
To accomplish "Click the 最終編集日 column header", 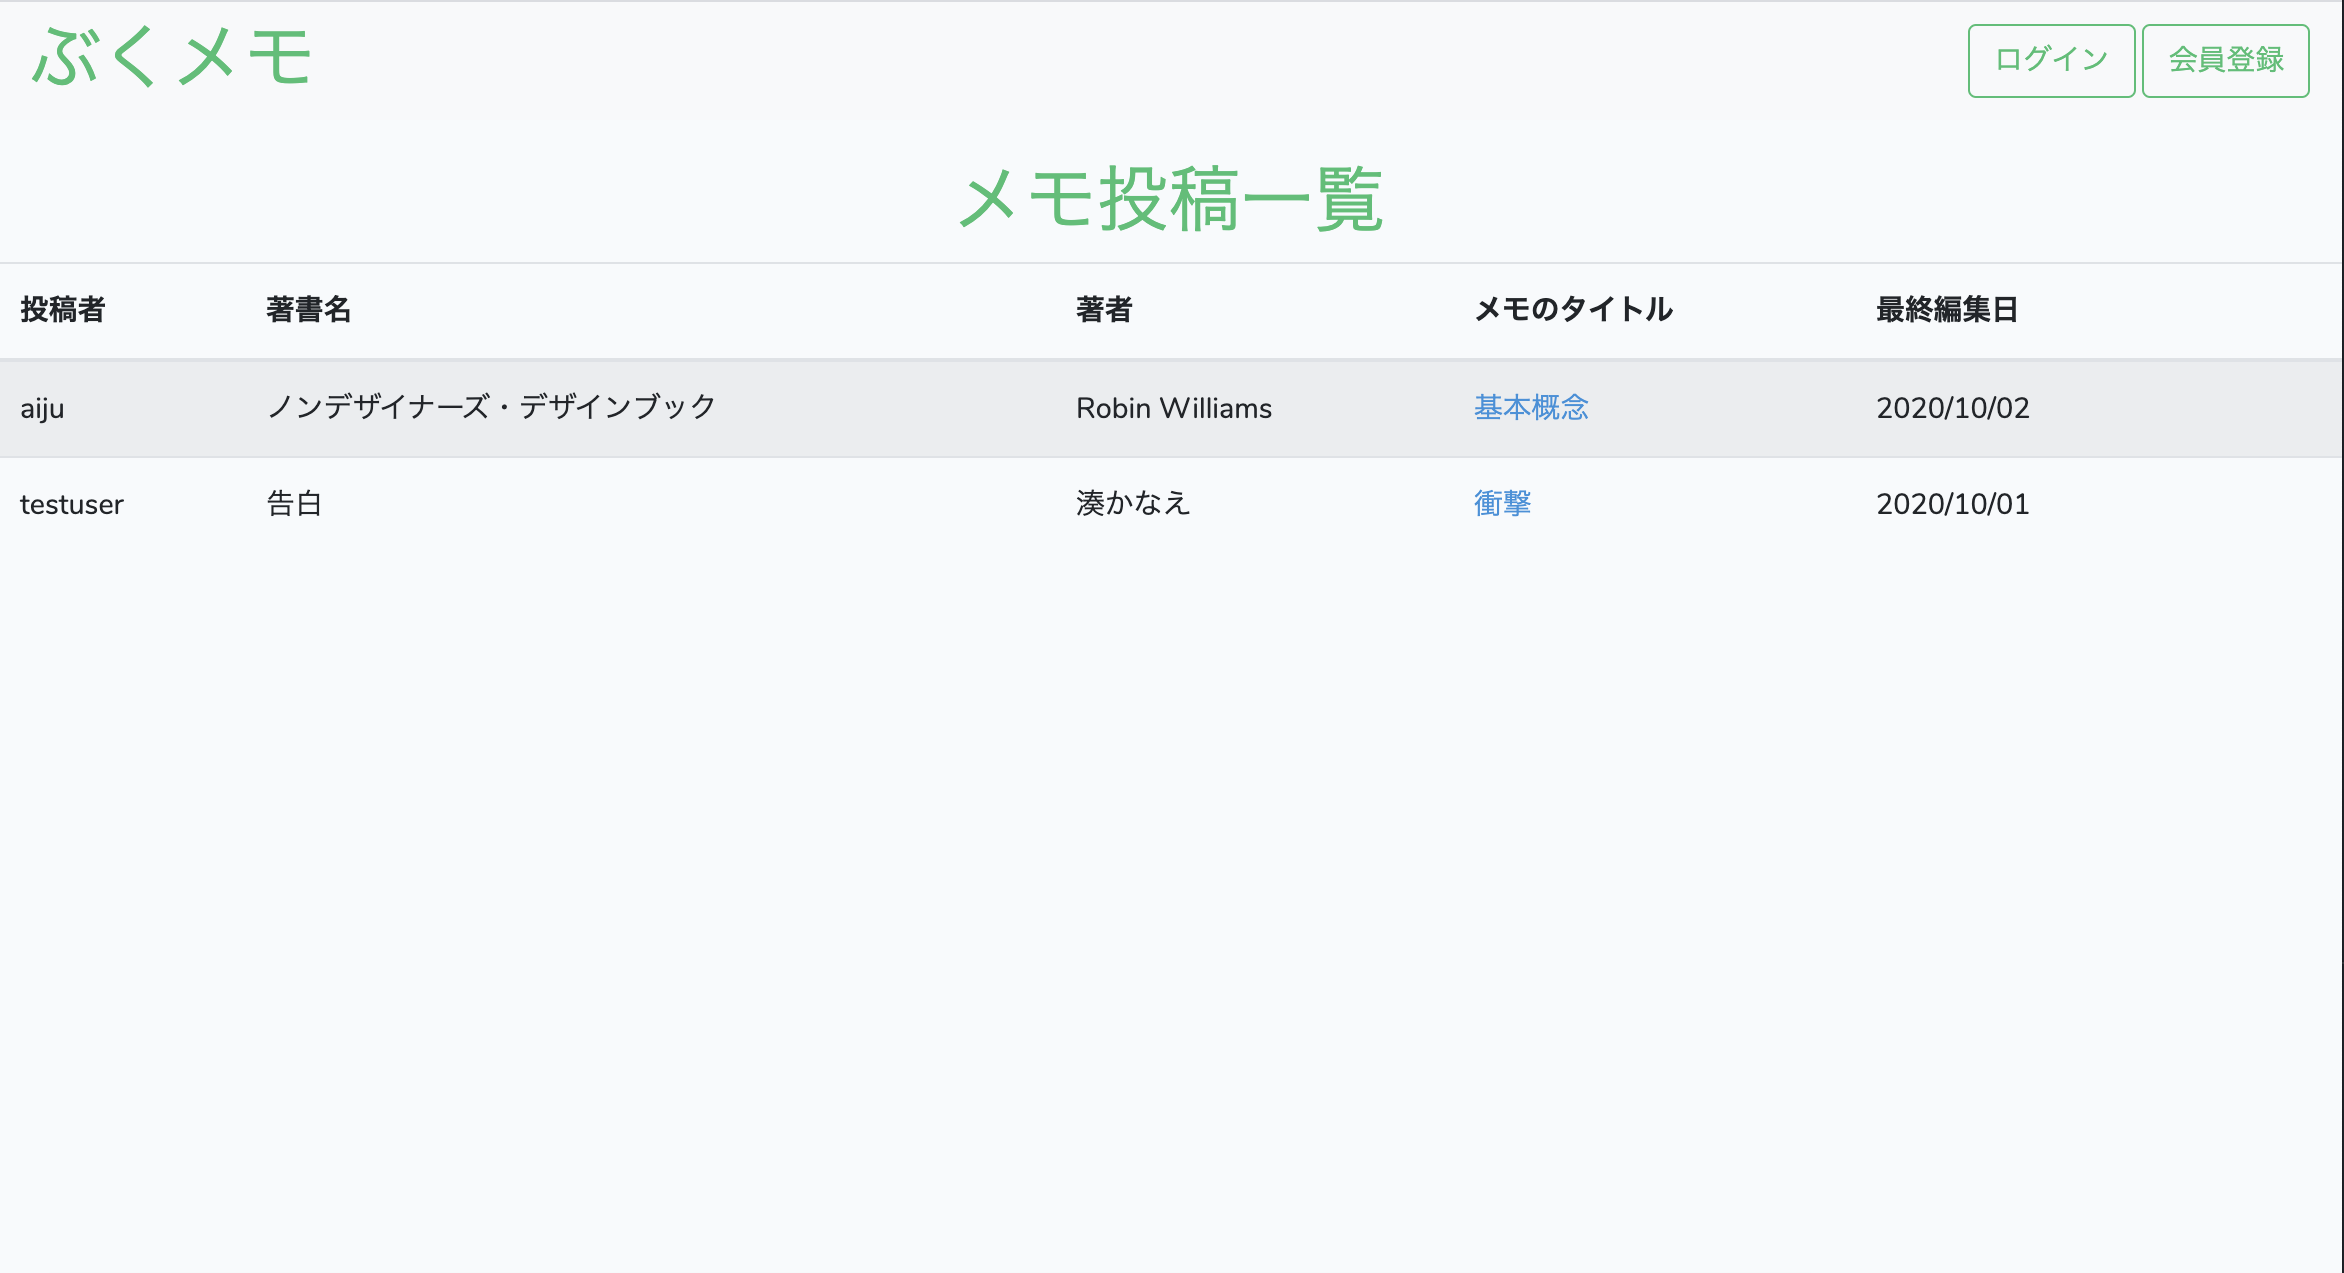I will (1947, 310).
